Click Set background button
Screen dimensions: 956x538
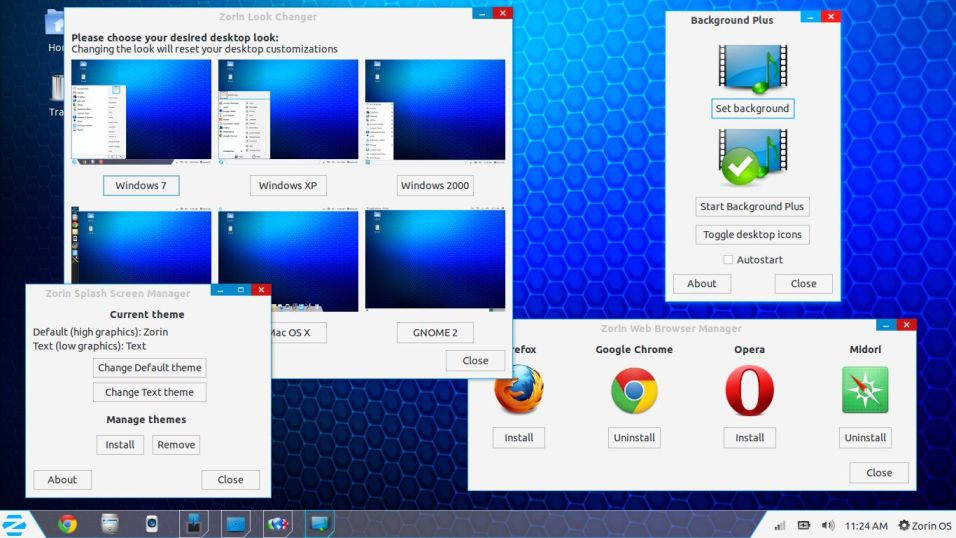tap(752, 108)
